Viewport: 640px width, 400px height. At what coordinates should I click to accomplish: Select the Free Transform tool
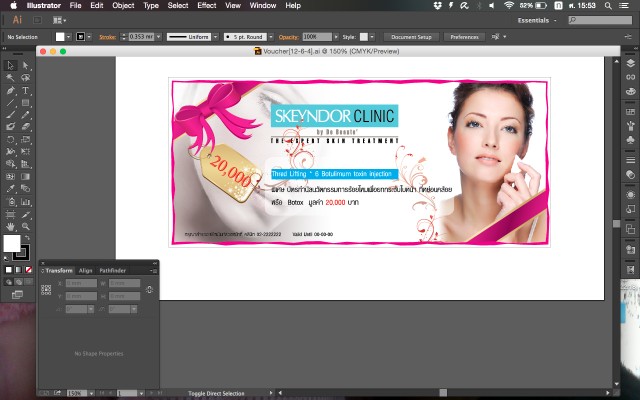click(x=26, y=152)
